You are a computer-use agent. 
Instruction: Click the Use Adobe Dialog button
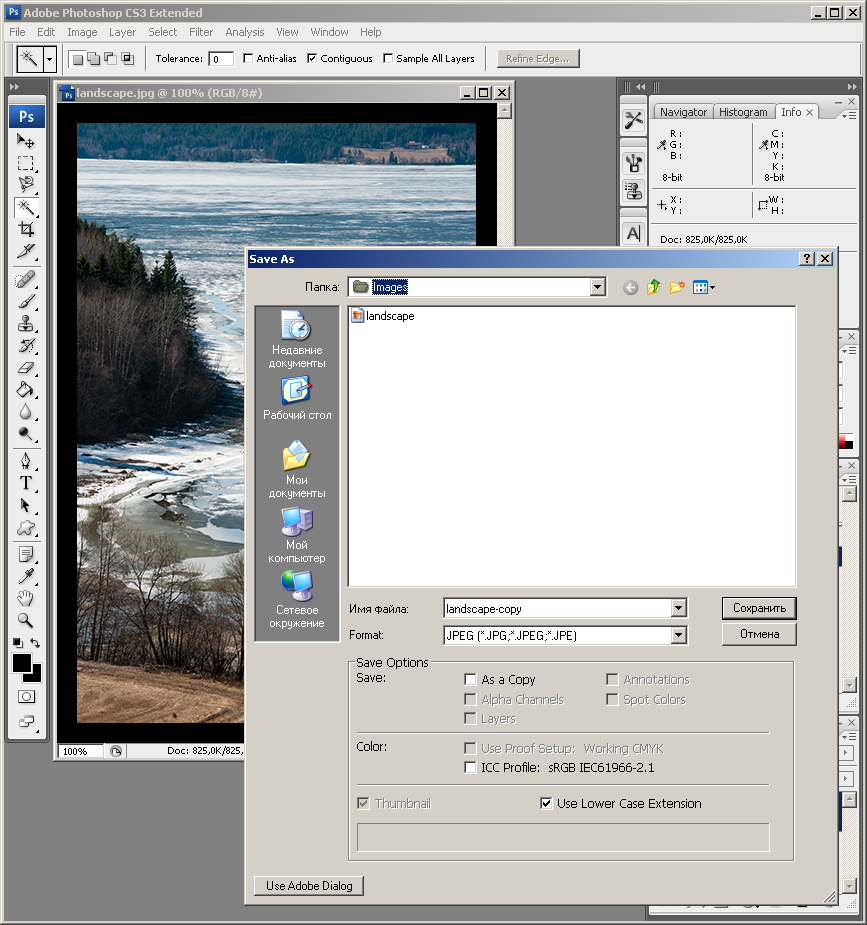(309, 885)
